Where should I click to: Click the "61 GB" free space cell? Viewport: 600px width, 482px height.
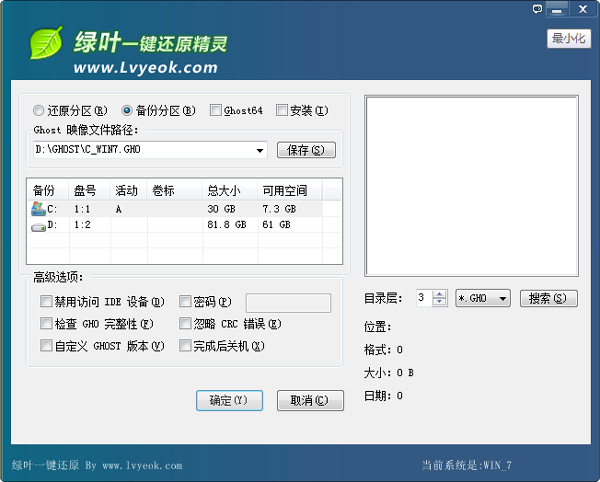[x=276, y=225]
